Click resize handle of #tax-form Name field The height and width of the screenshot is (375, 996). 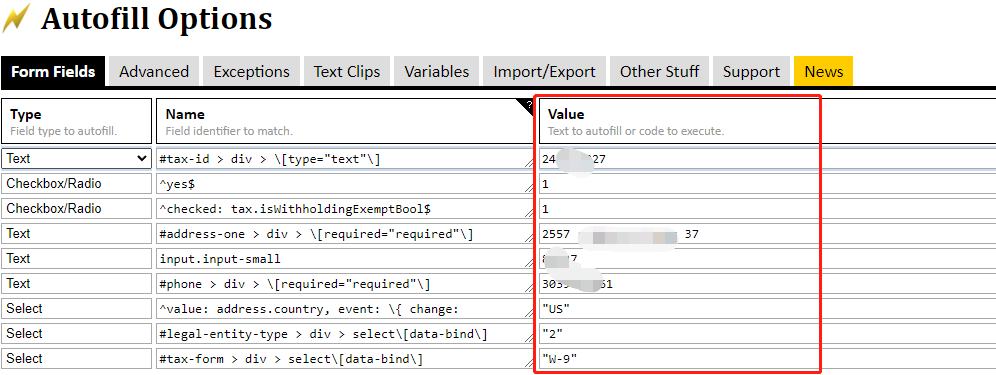529,364
